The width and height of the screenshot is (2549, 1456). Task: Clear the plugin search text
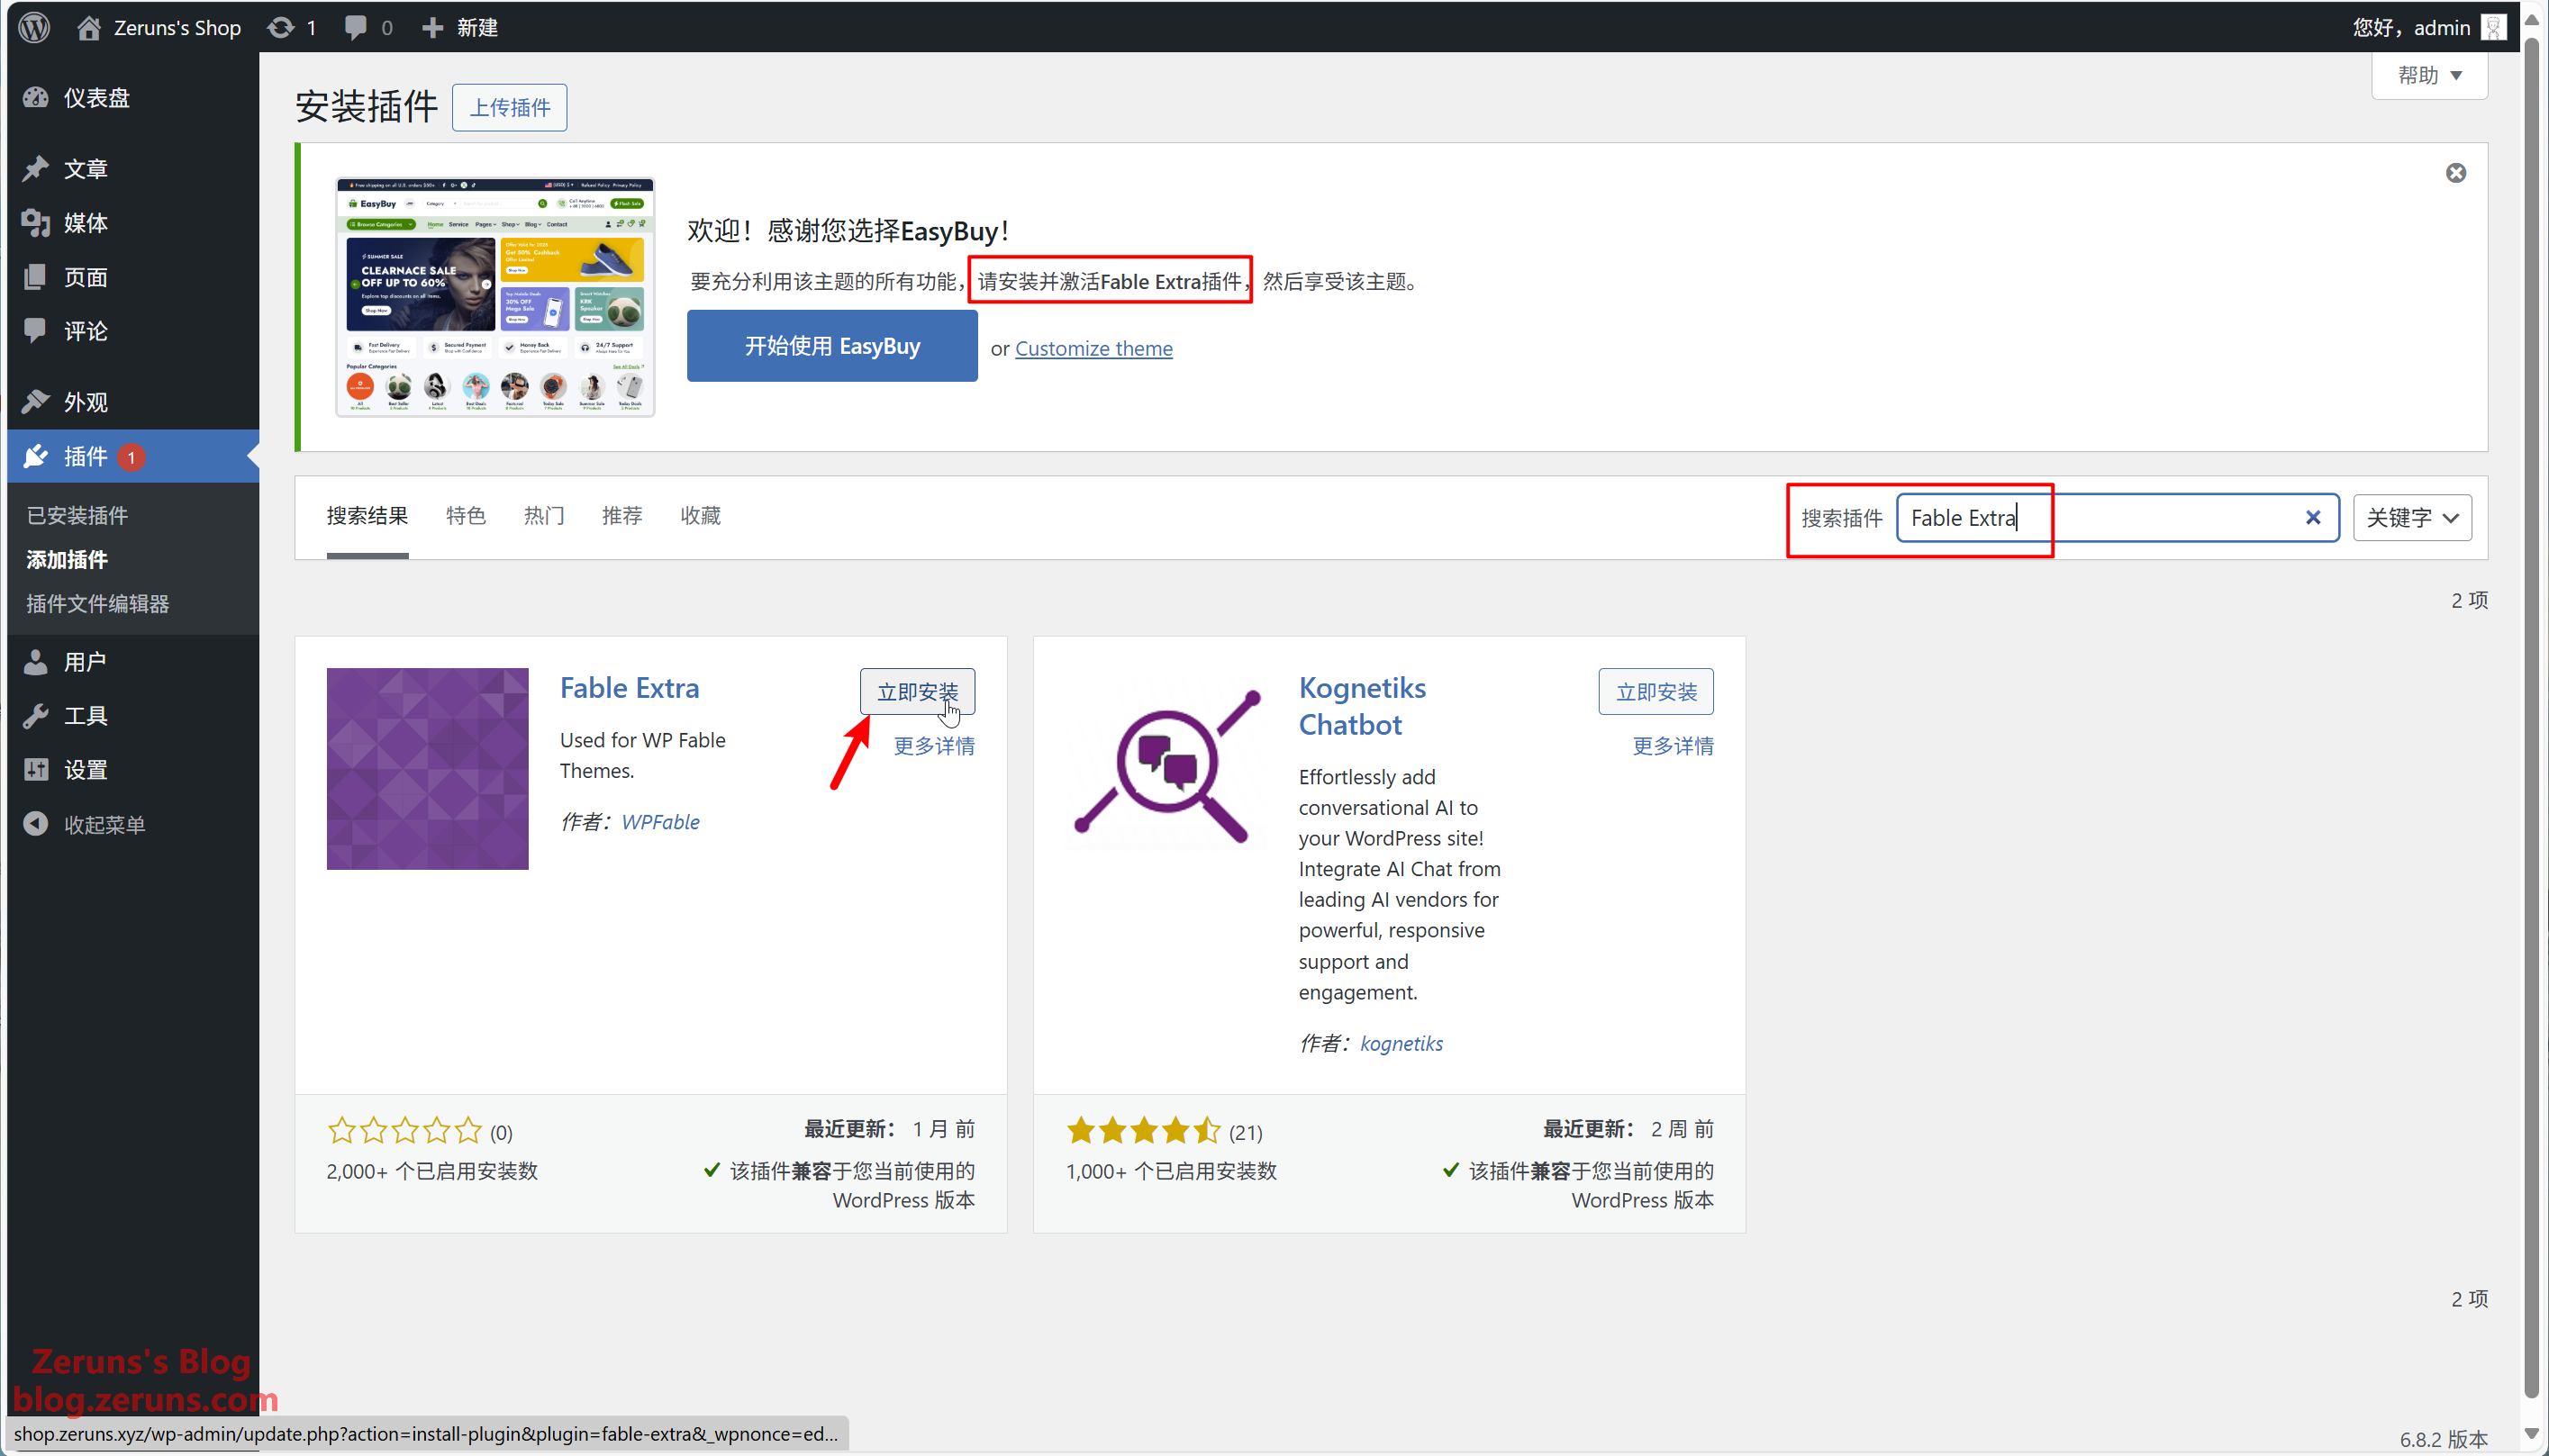[x=2313, y=518]
